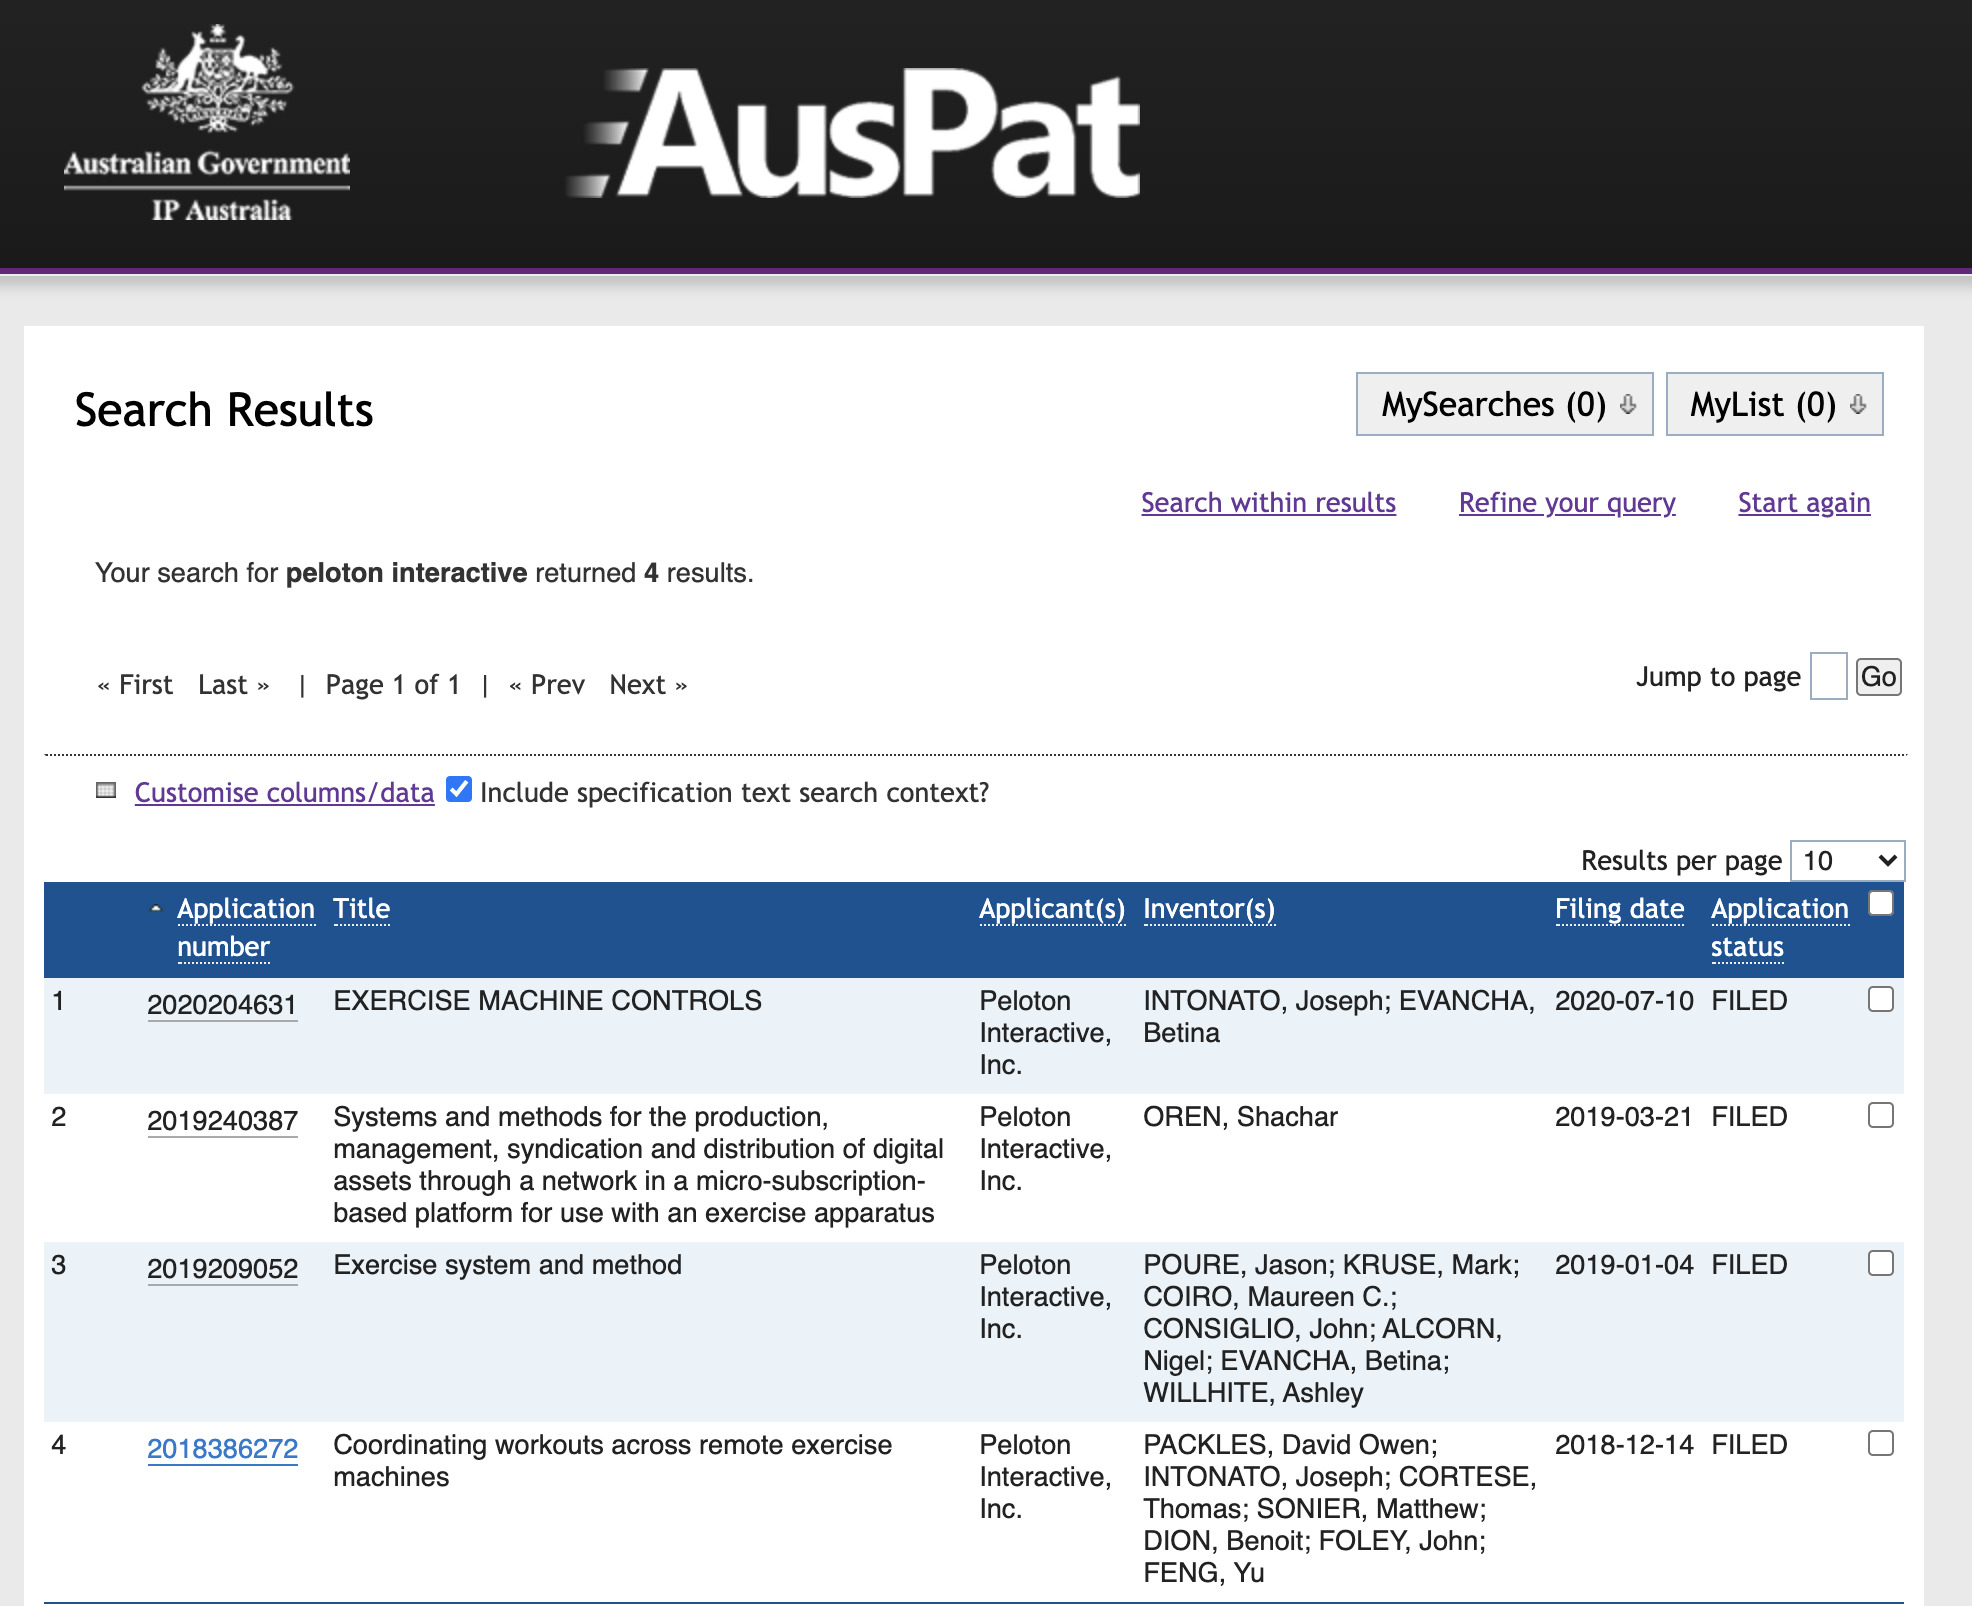This screenshot has width=1972, height=1606.
Task: Click the sort arrow icon beside Application number
Action: 156,909
